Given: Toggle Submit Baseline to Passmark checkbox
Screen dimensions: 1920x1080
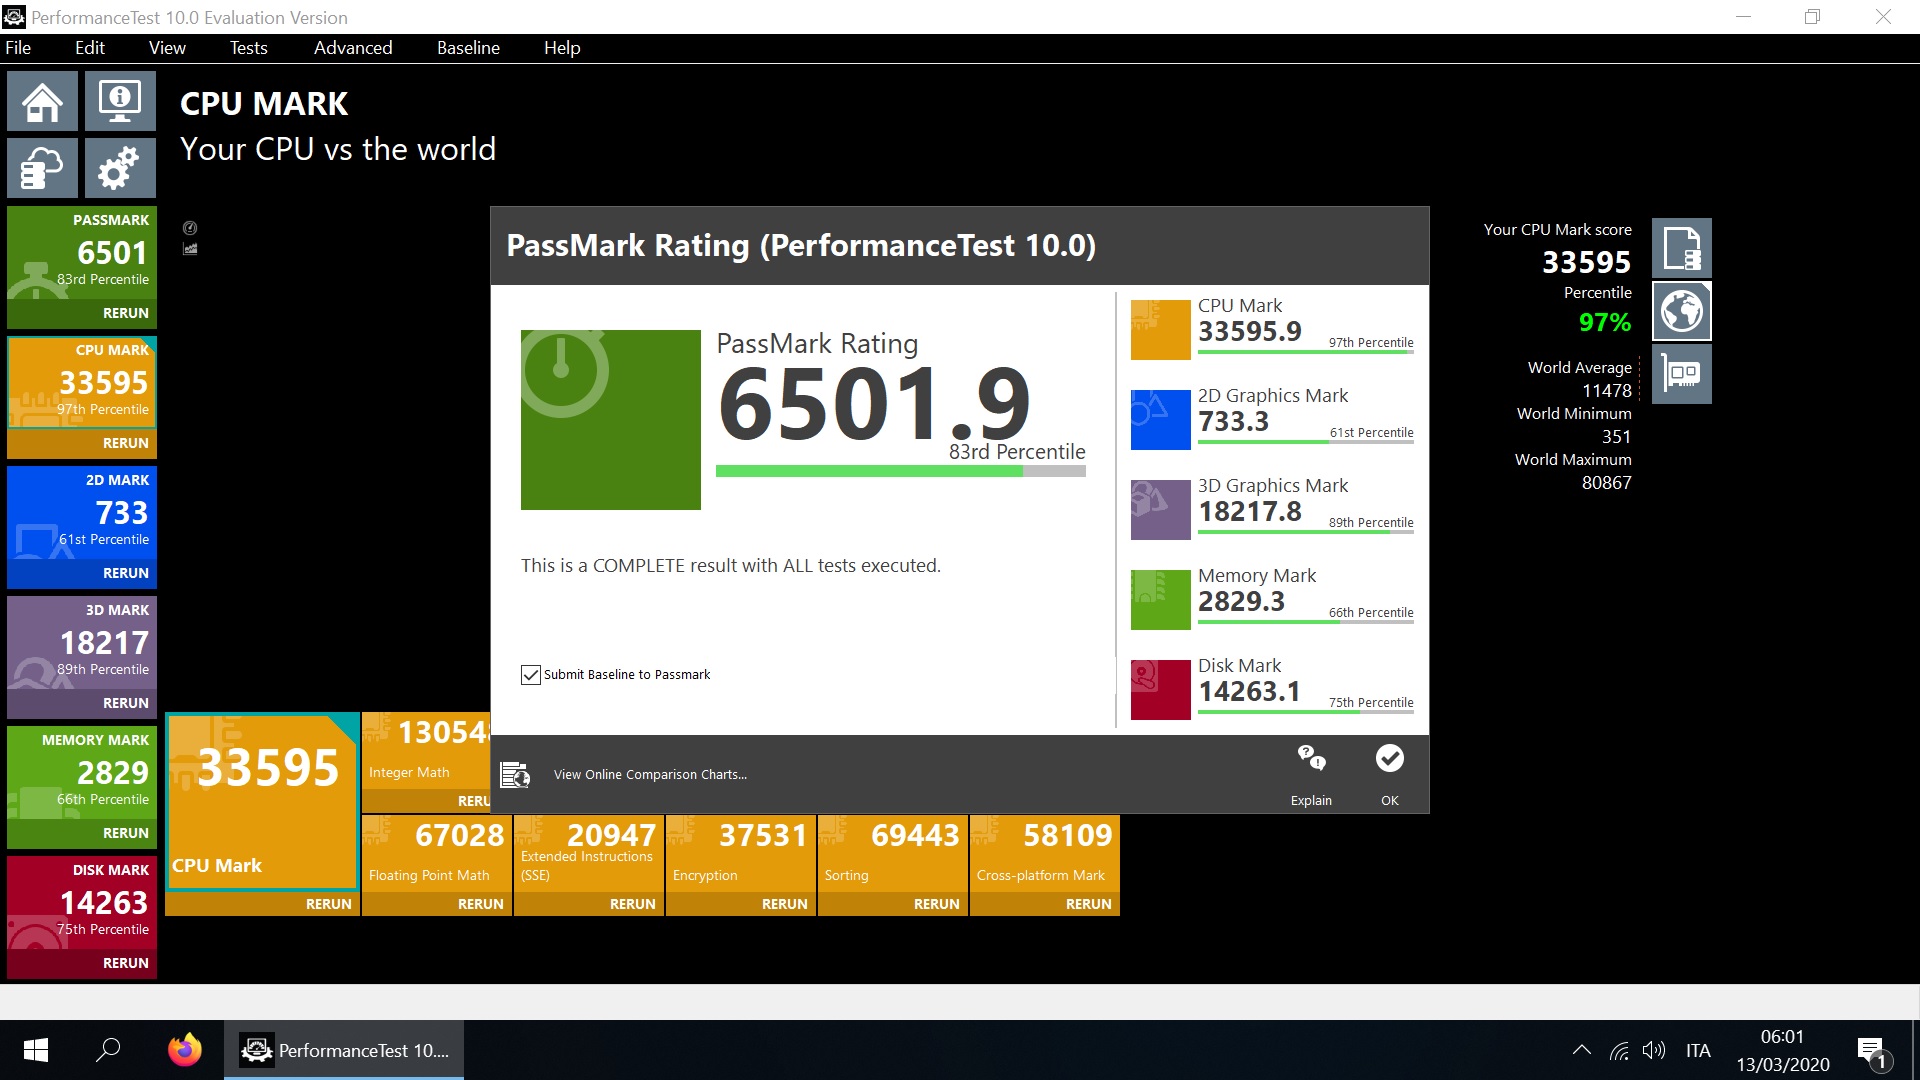Looking at the screenshot, I should pos(531,675).
